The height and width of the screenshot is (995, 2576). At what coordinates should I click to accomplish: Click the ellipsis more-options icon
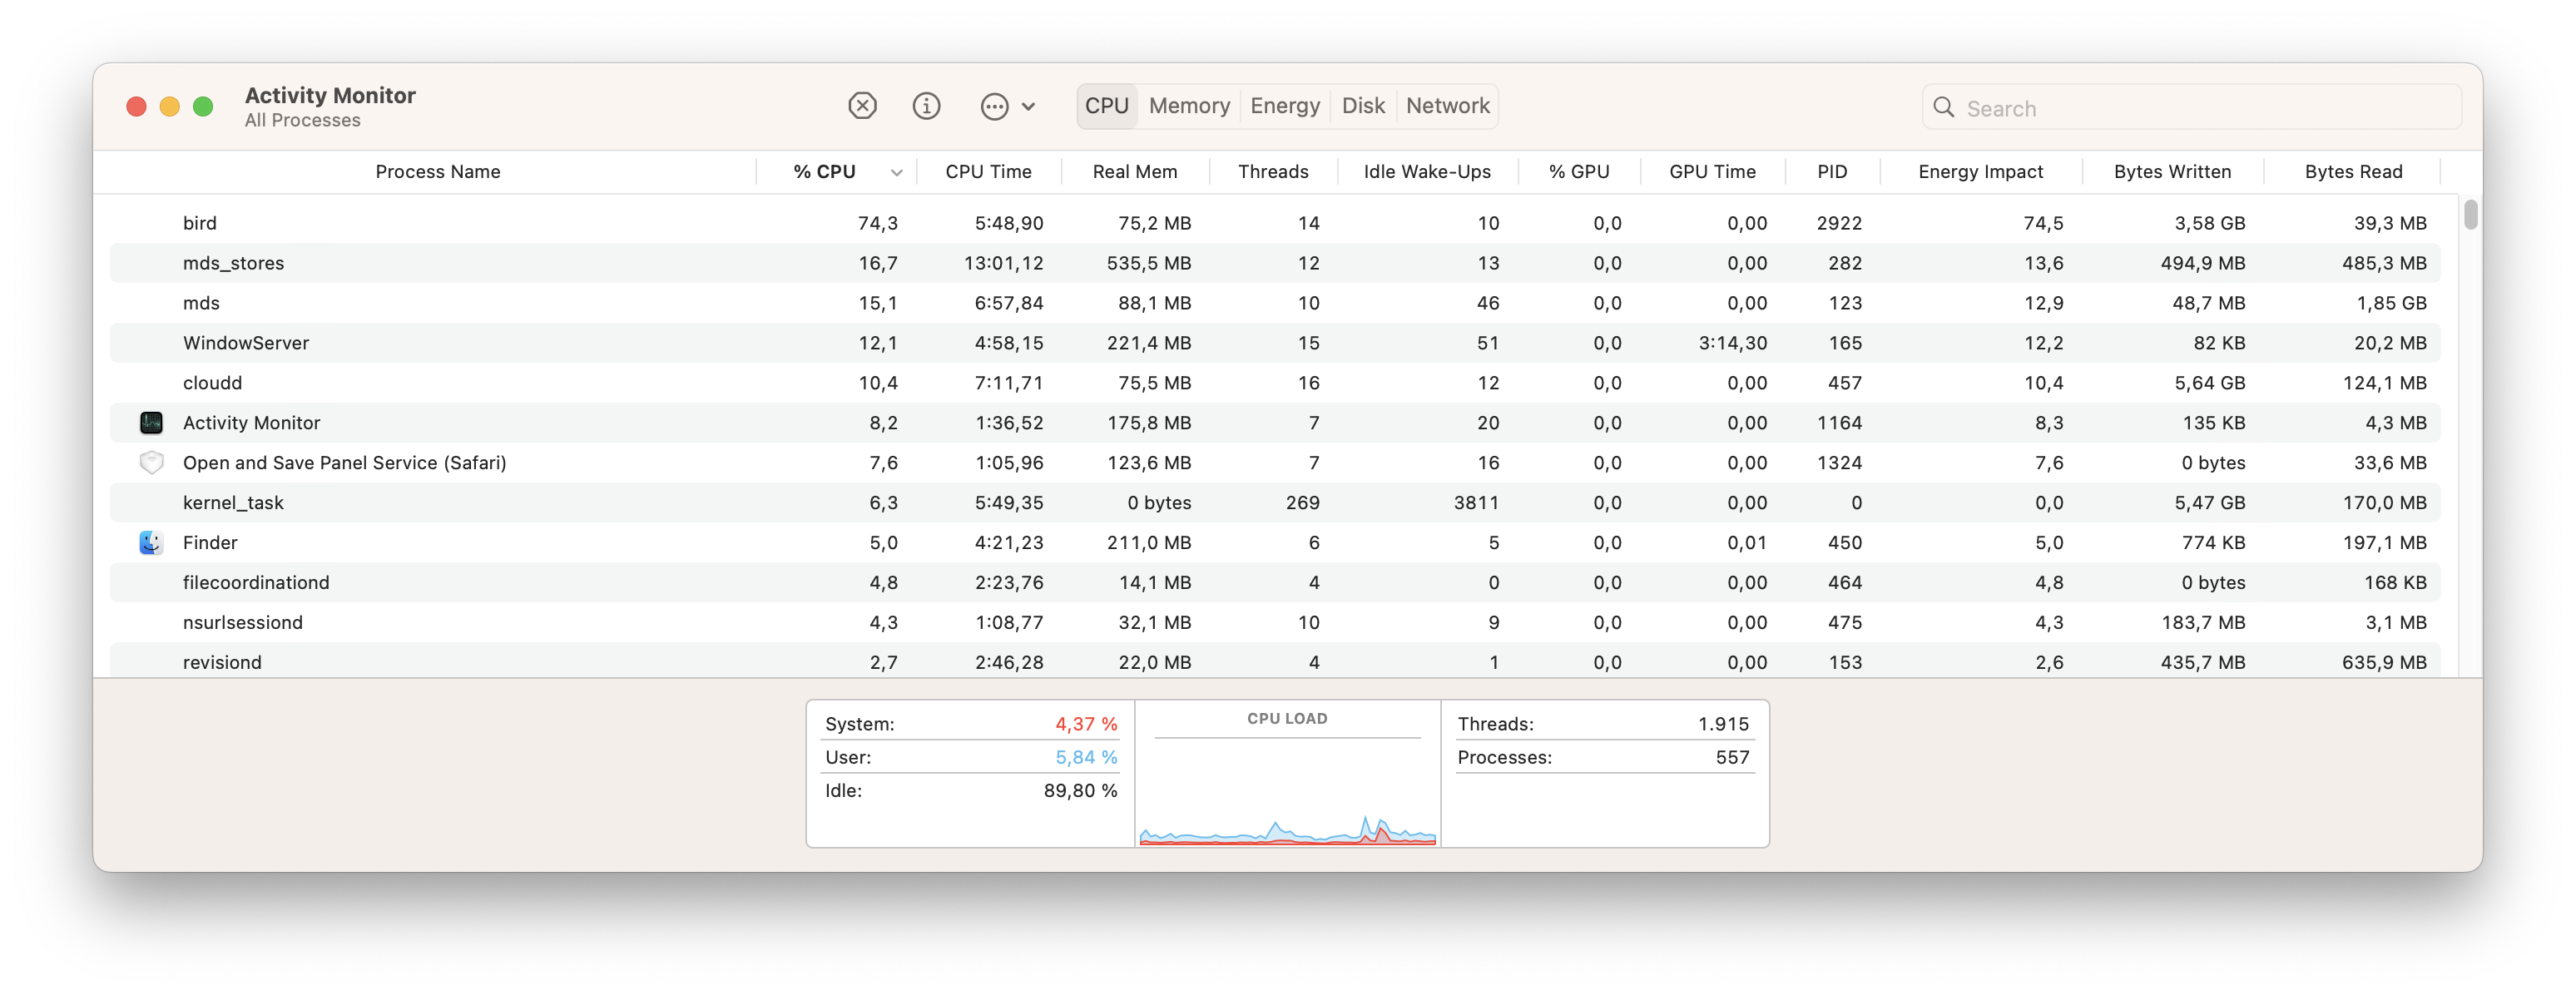point(994,107)
